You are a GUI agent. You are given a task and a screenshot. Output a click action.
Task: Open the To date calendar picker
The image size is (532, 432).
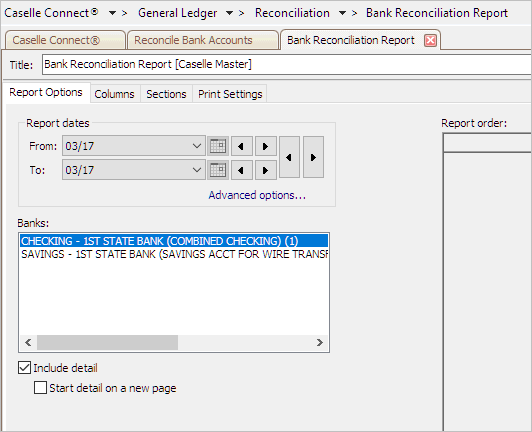point(218,170)
